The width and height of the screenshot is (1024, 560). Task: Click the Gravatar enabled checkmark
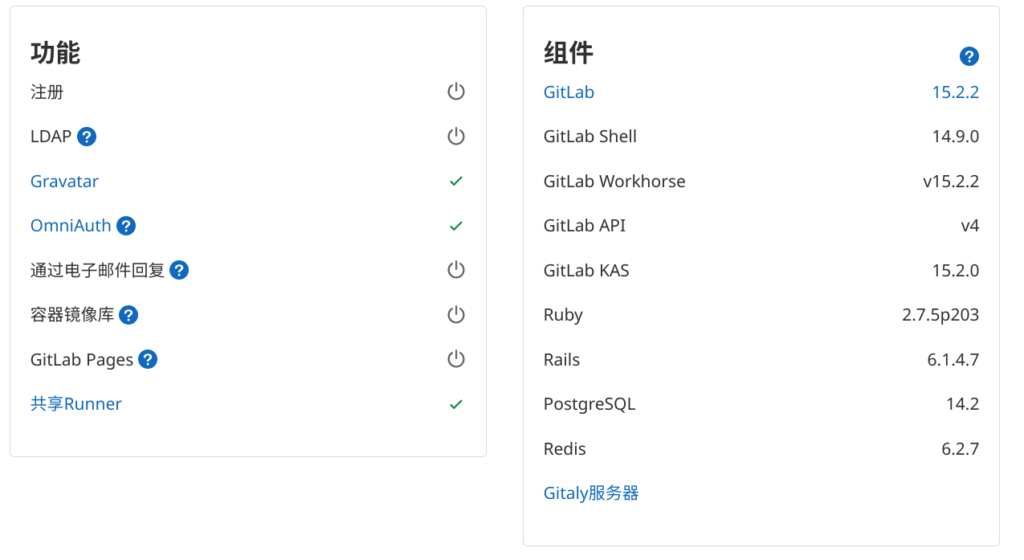point(456,182)
